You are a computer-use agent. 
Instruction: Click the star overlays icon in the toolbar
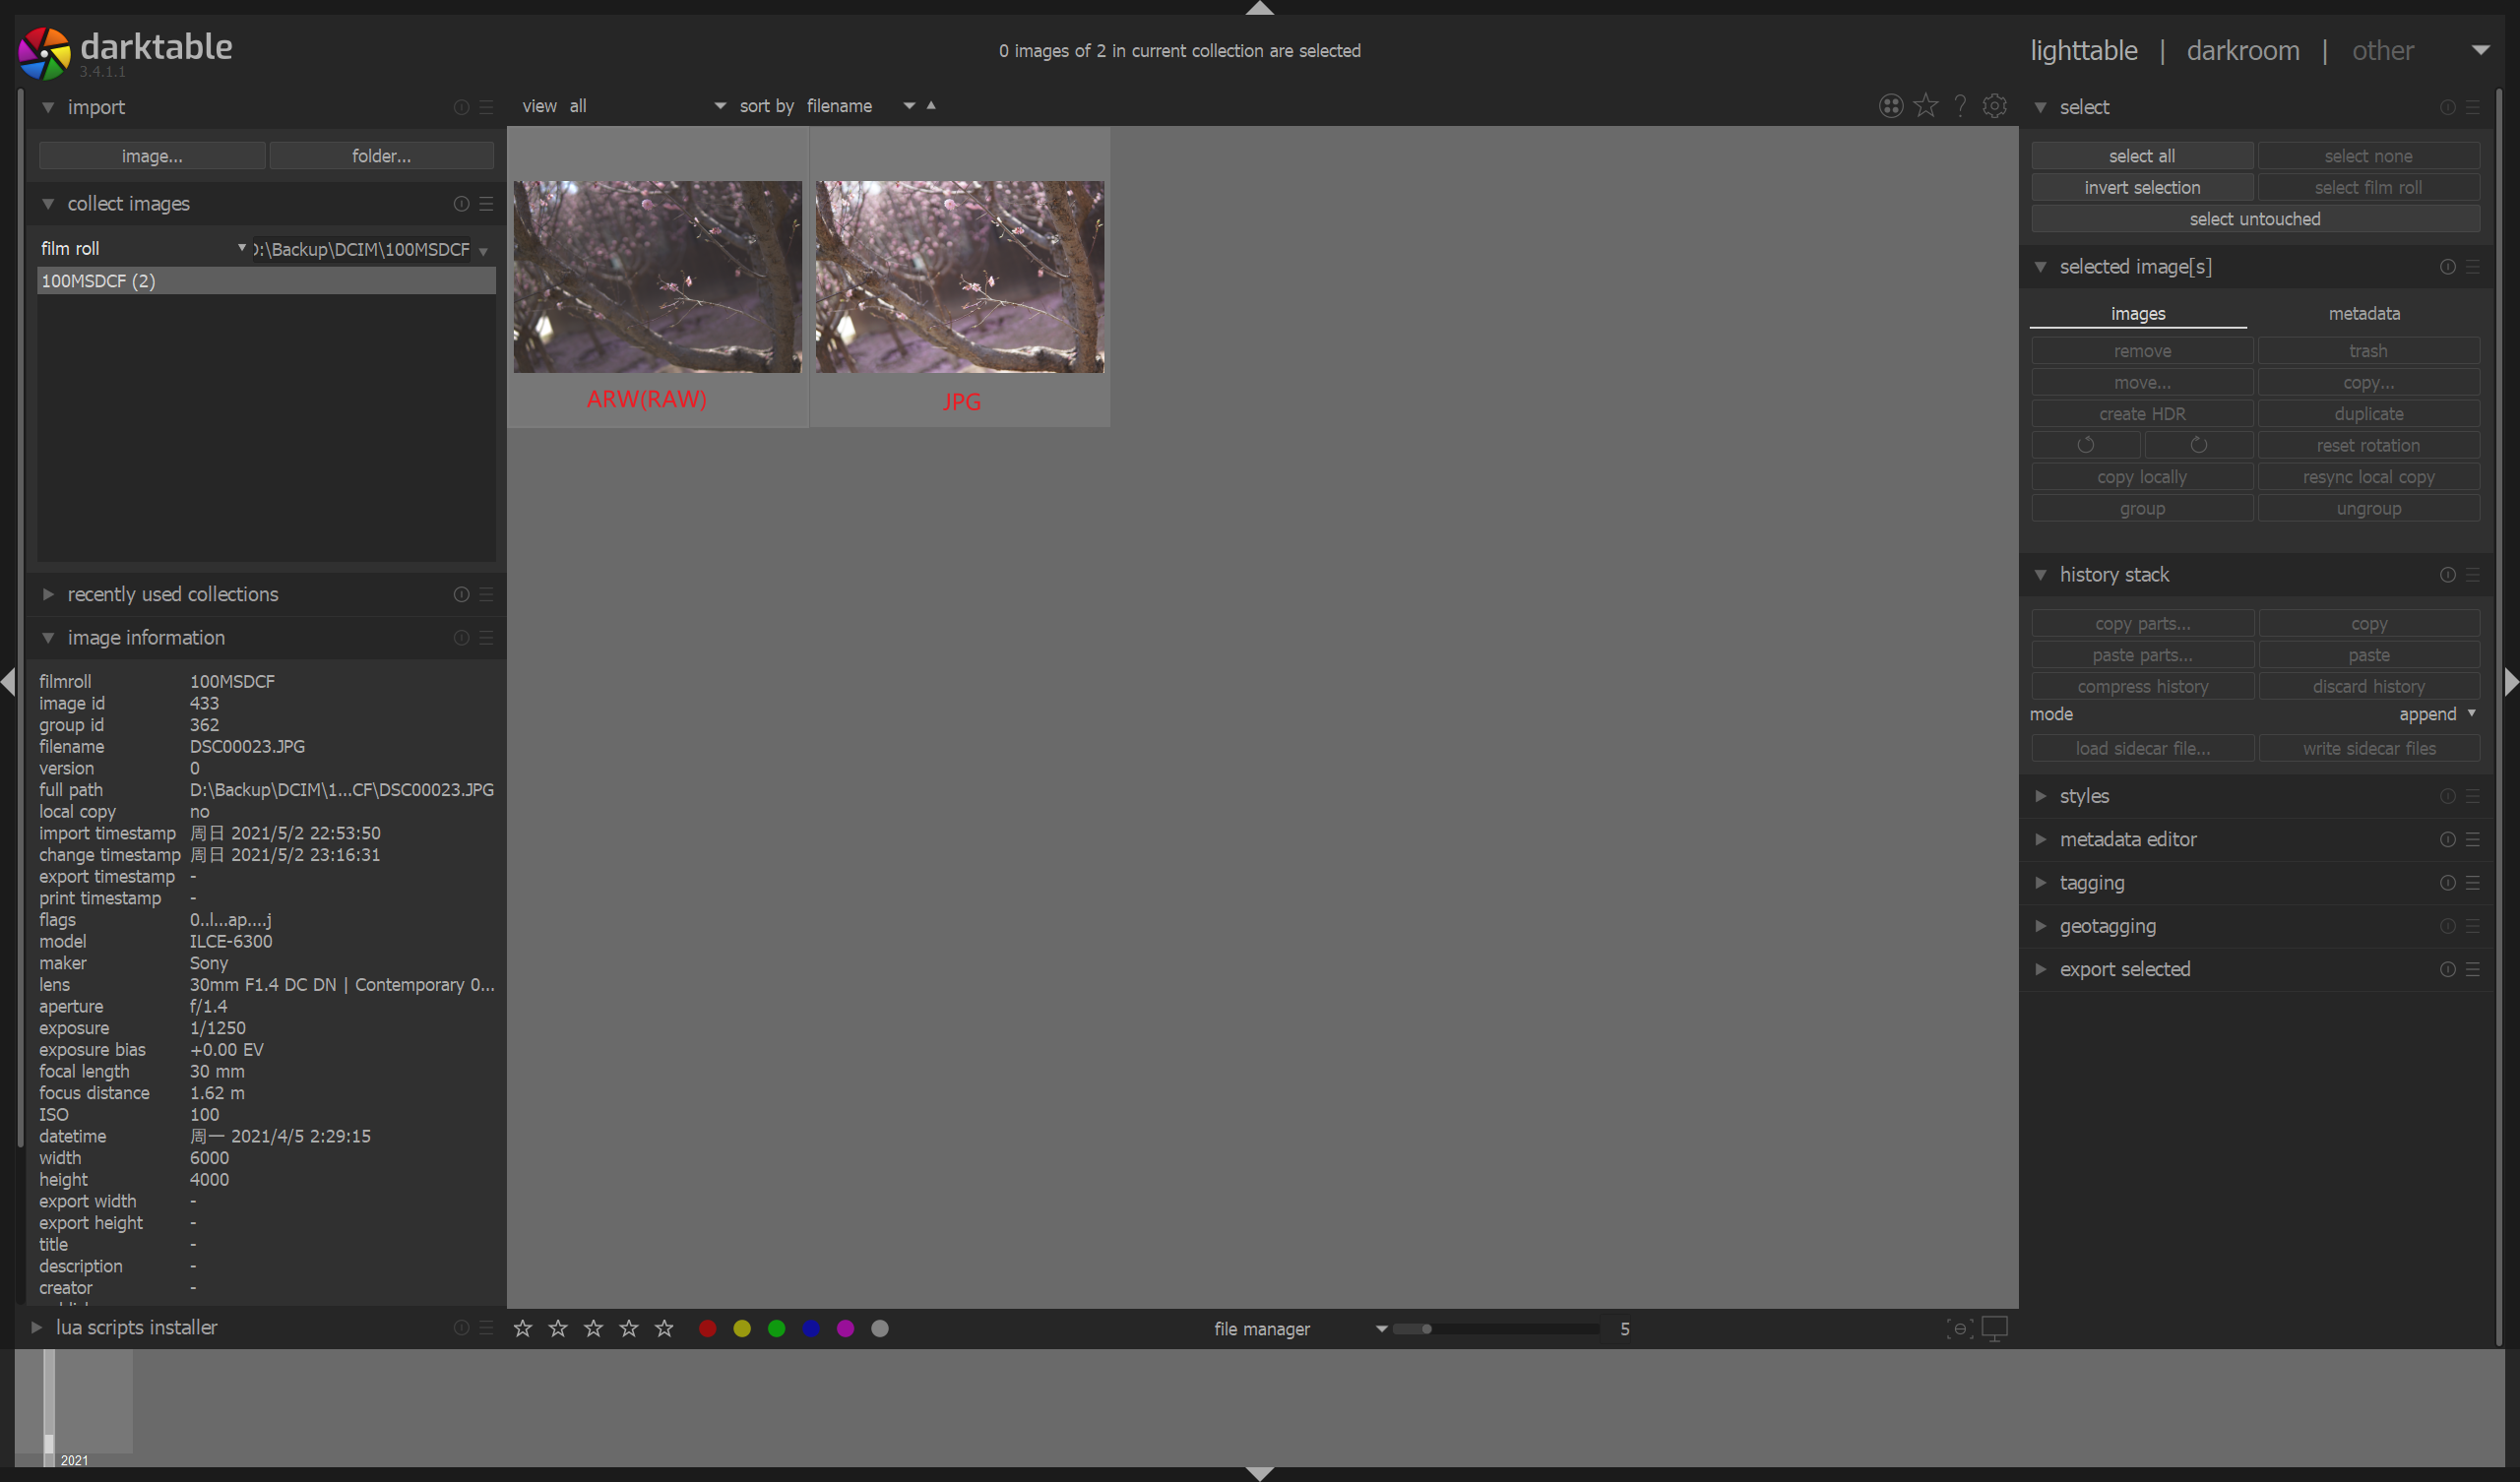[x=1926, y=105]
